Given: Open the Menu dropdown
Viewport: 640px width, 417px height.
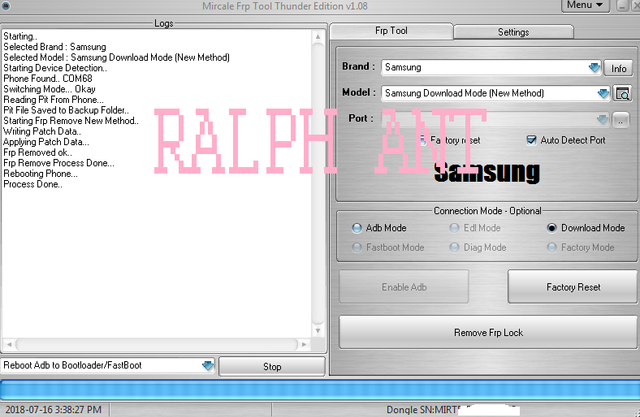Looking at the screenshot, I should [585, 5].
